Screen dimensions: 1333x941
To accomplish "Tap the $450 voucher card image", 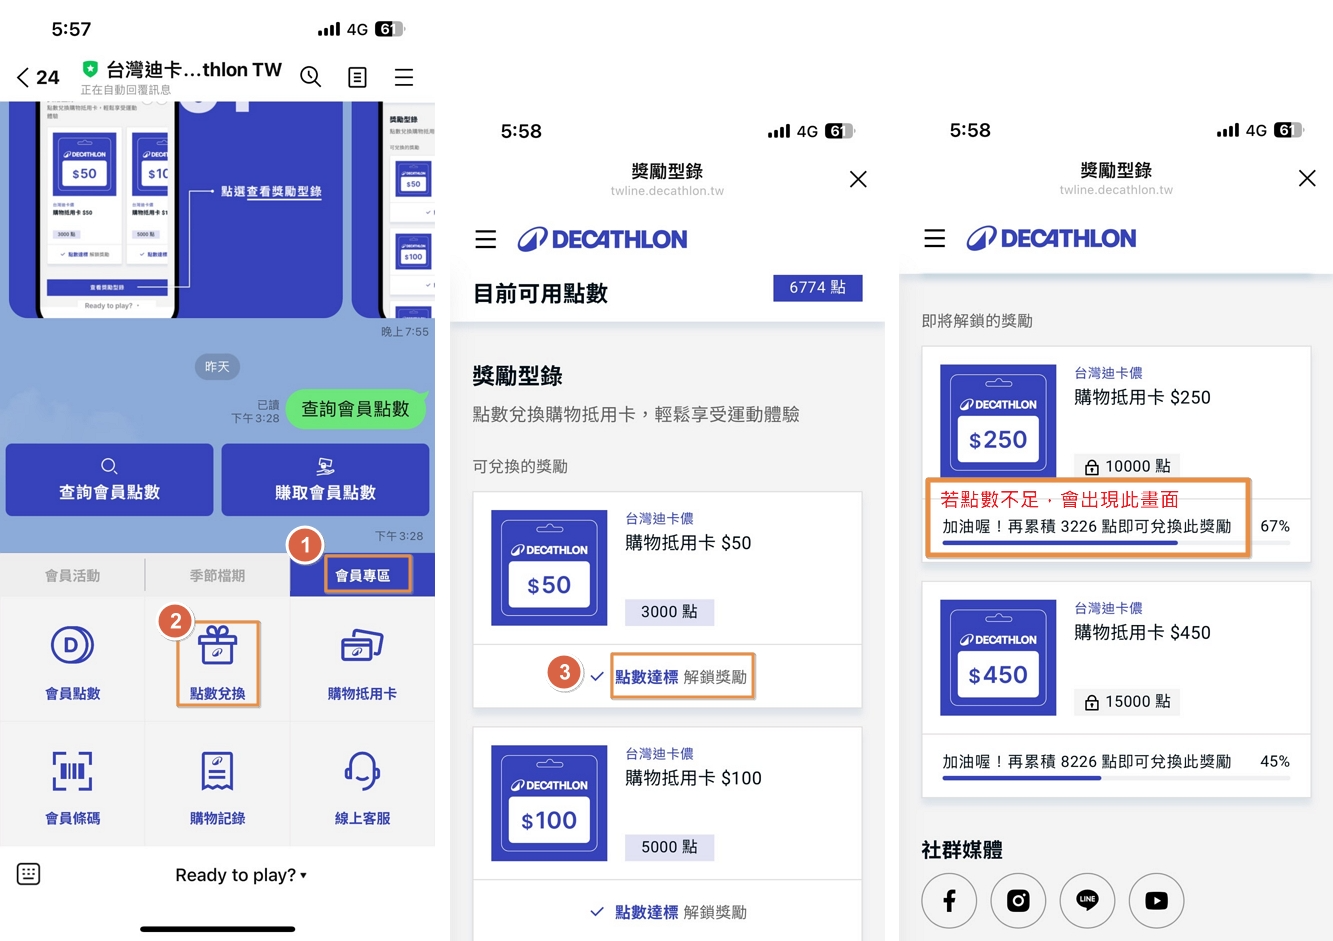I will tap(998, 657).
